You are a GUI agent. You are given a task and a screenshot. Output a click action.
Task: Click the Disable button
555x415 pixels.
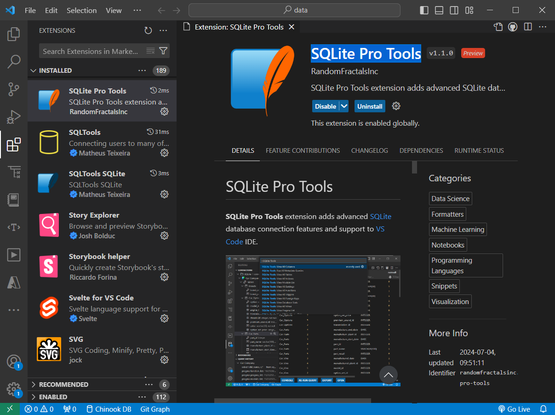point(325,106)
